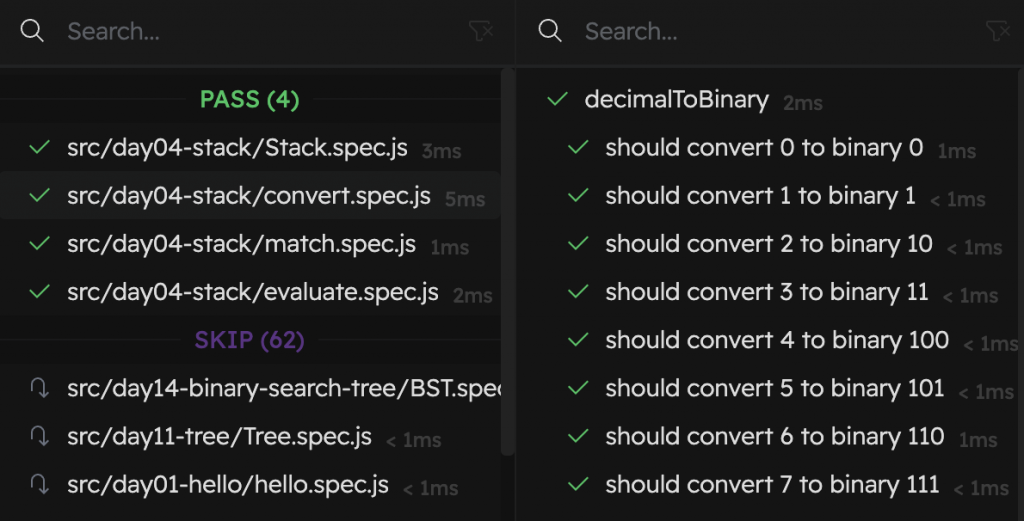Screen dimensions: 1024x521
Task: Click the skip icon beside hello.spec.js
Action: [x=40, y=485]
